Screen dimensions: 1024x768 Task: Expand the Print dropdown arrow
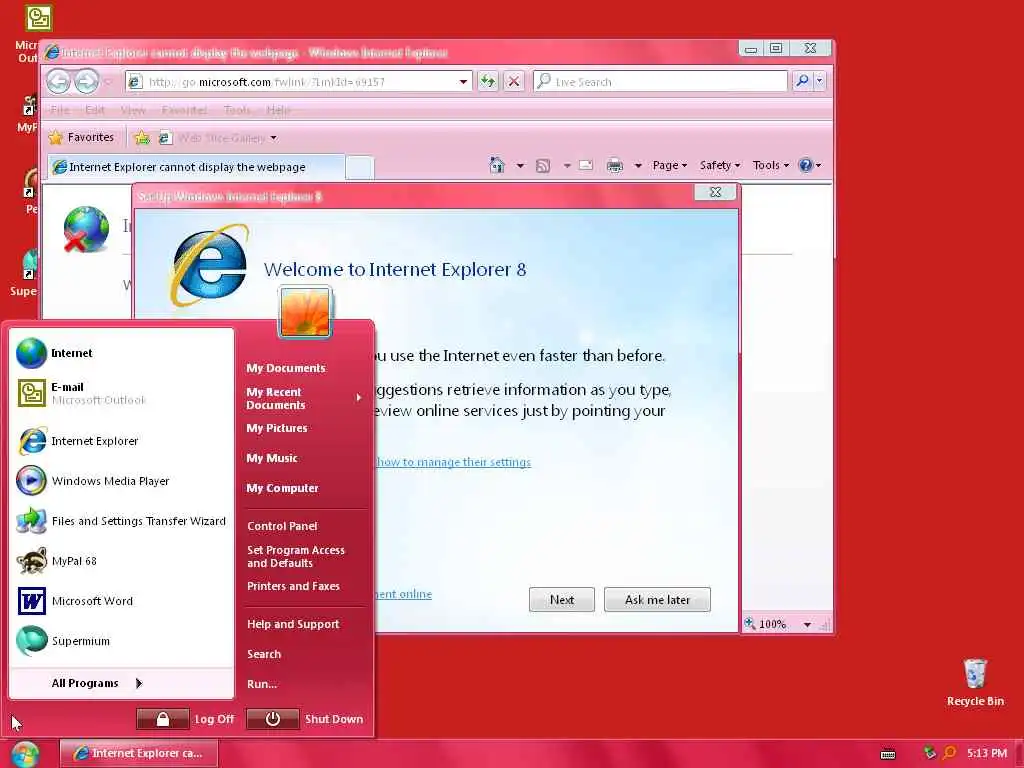pyautogui.click(x=638, y=166)
